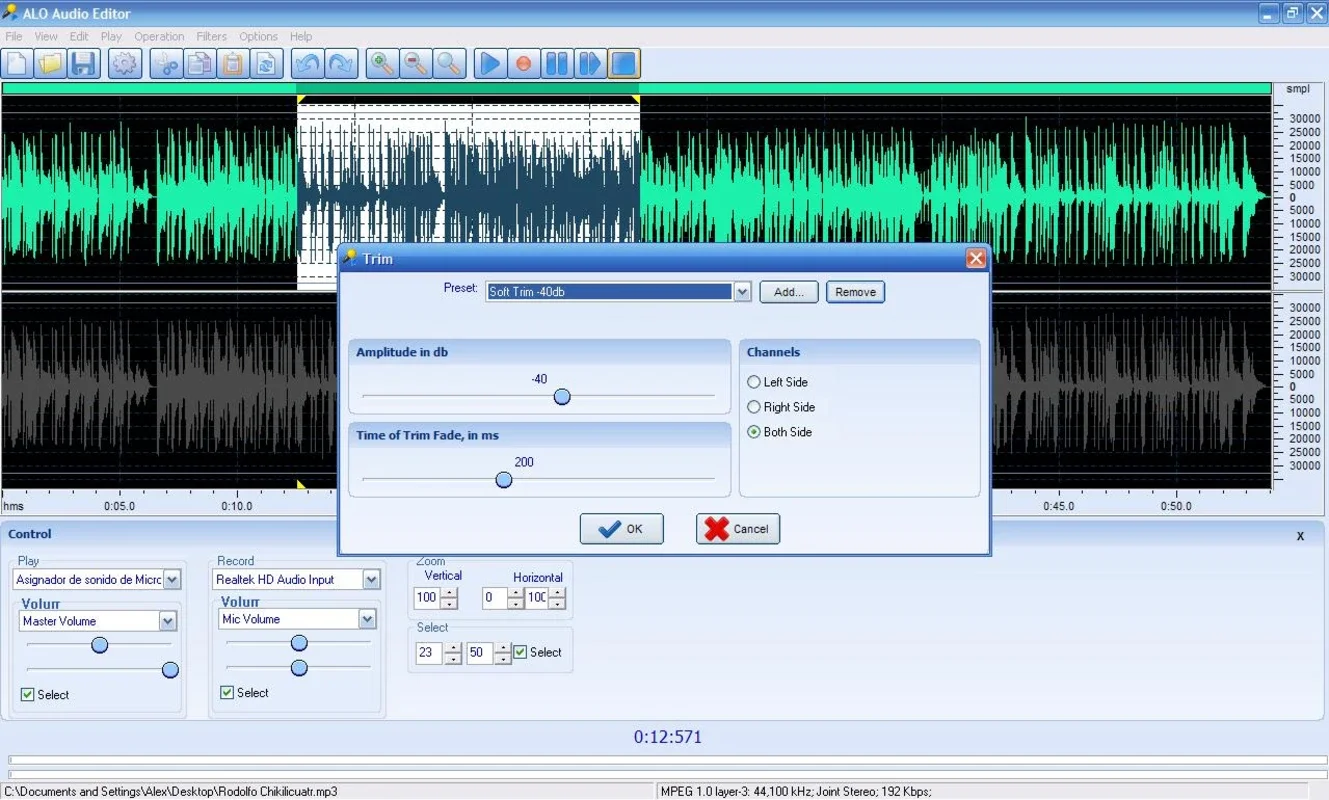Toggle the Select checkbox beside the 50 field

[520, 652]
